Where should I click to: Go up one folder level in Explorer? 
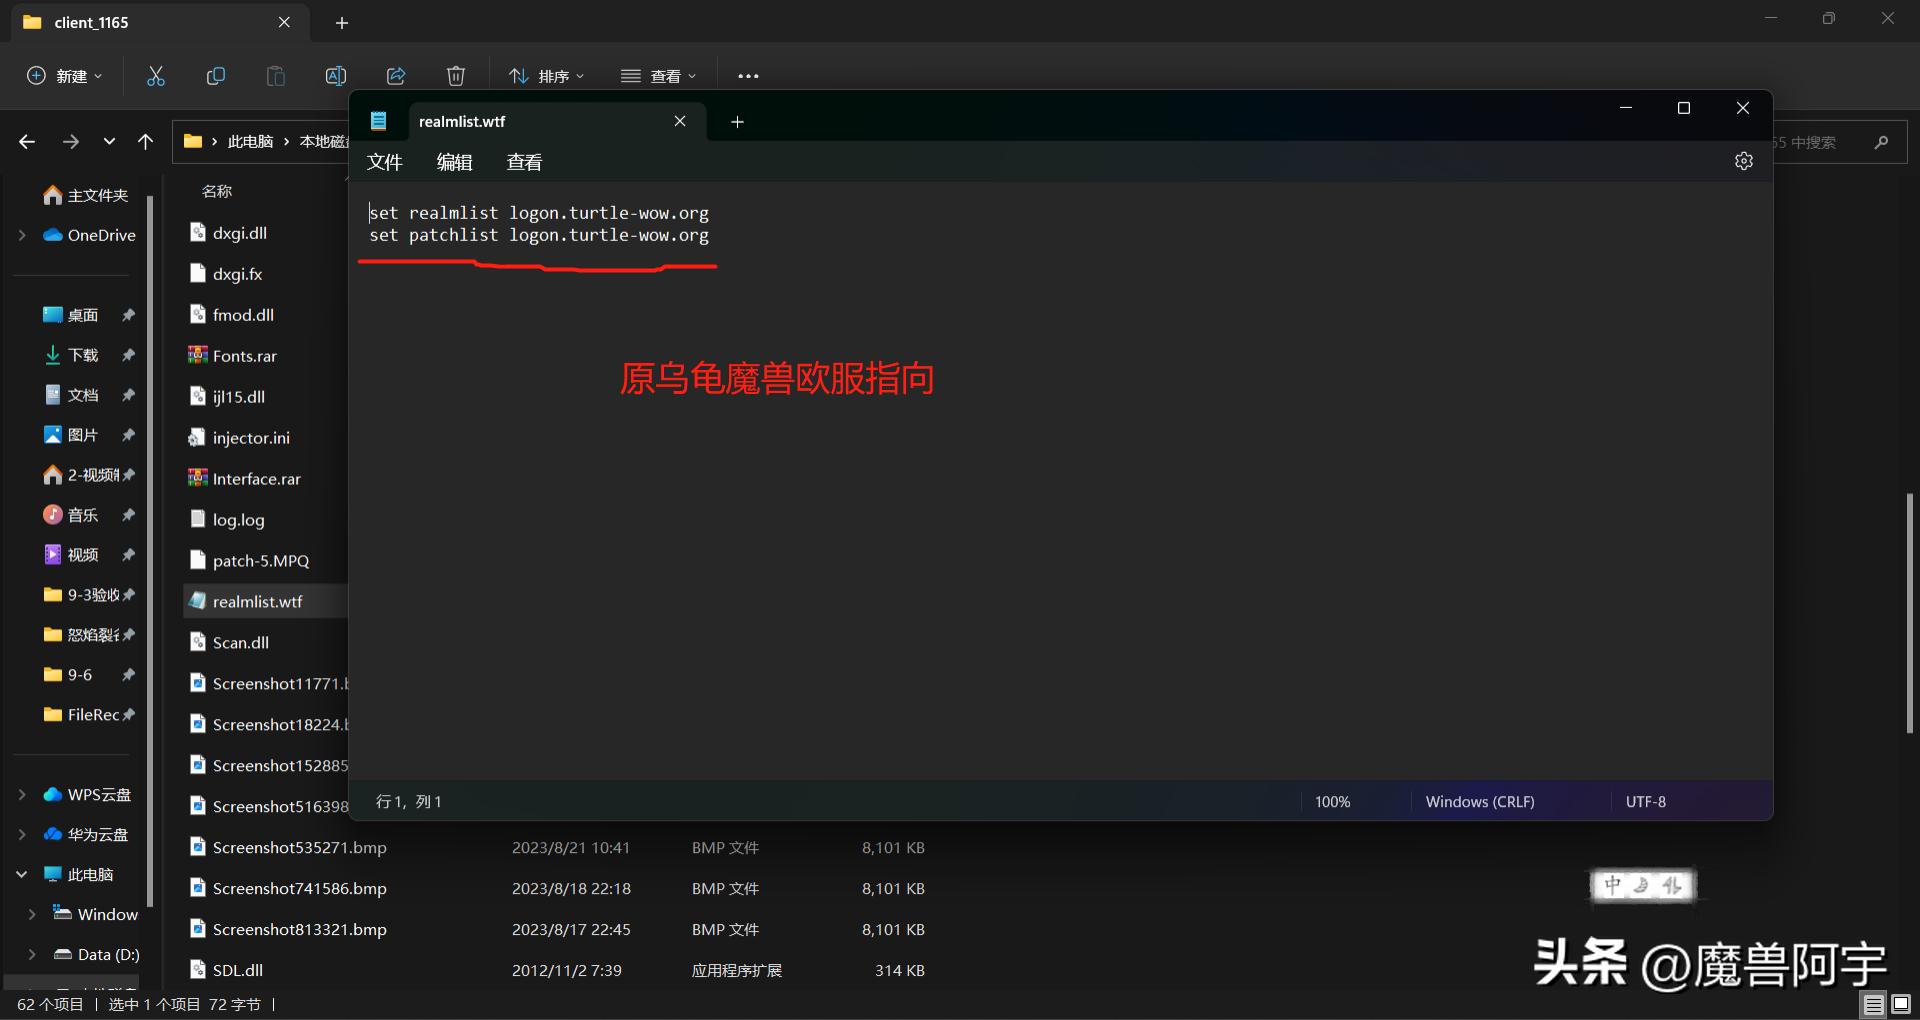146,142
